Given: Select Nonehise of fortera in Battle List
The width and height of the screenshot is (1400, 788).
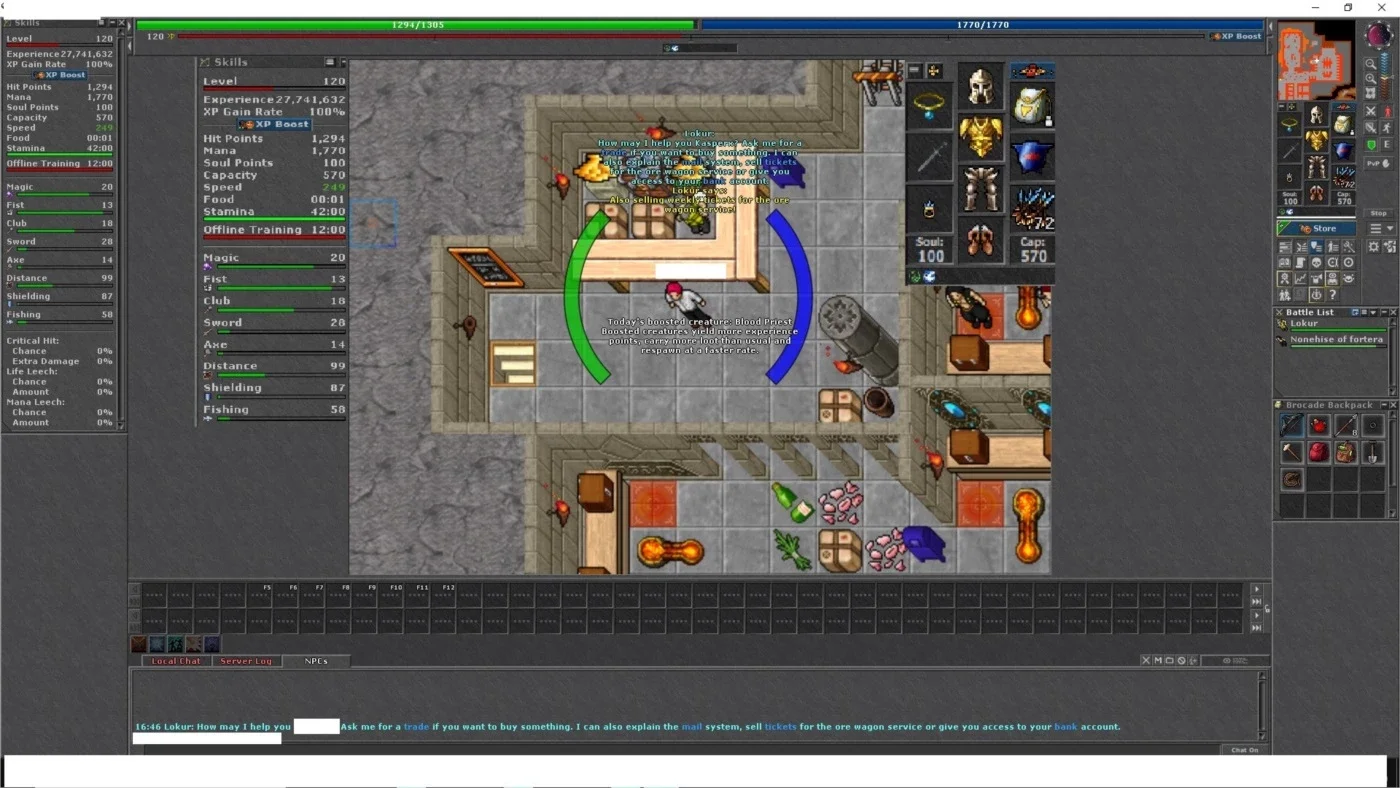Looking at the screenshot, I should (1332, 342).
